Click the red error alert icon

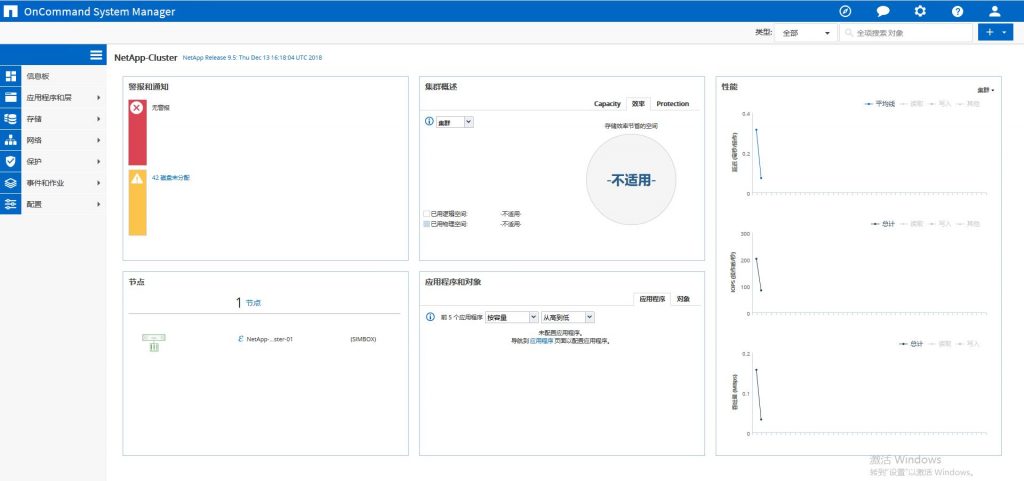coord(136,108)
